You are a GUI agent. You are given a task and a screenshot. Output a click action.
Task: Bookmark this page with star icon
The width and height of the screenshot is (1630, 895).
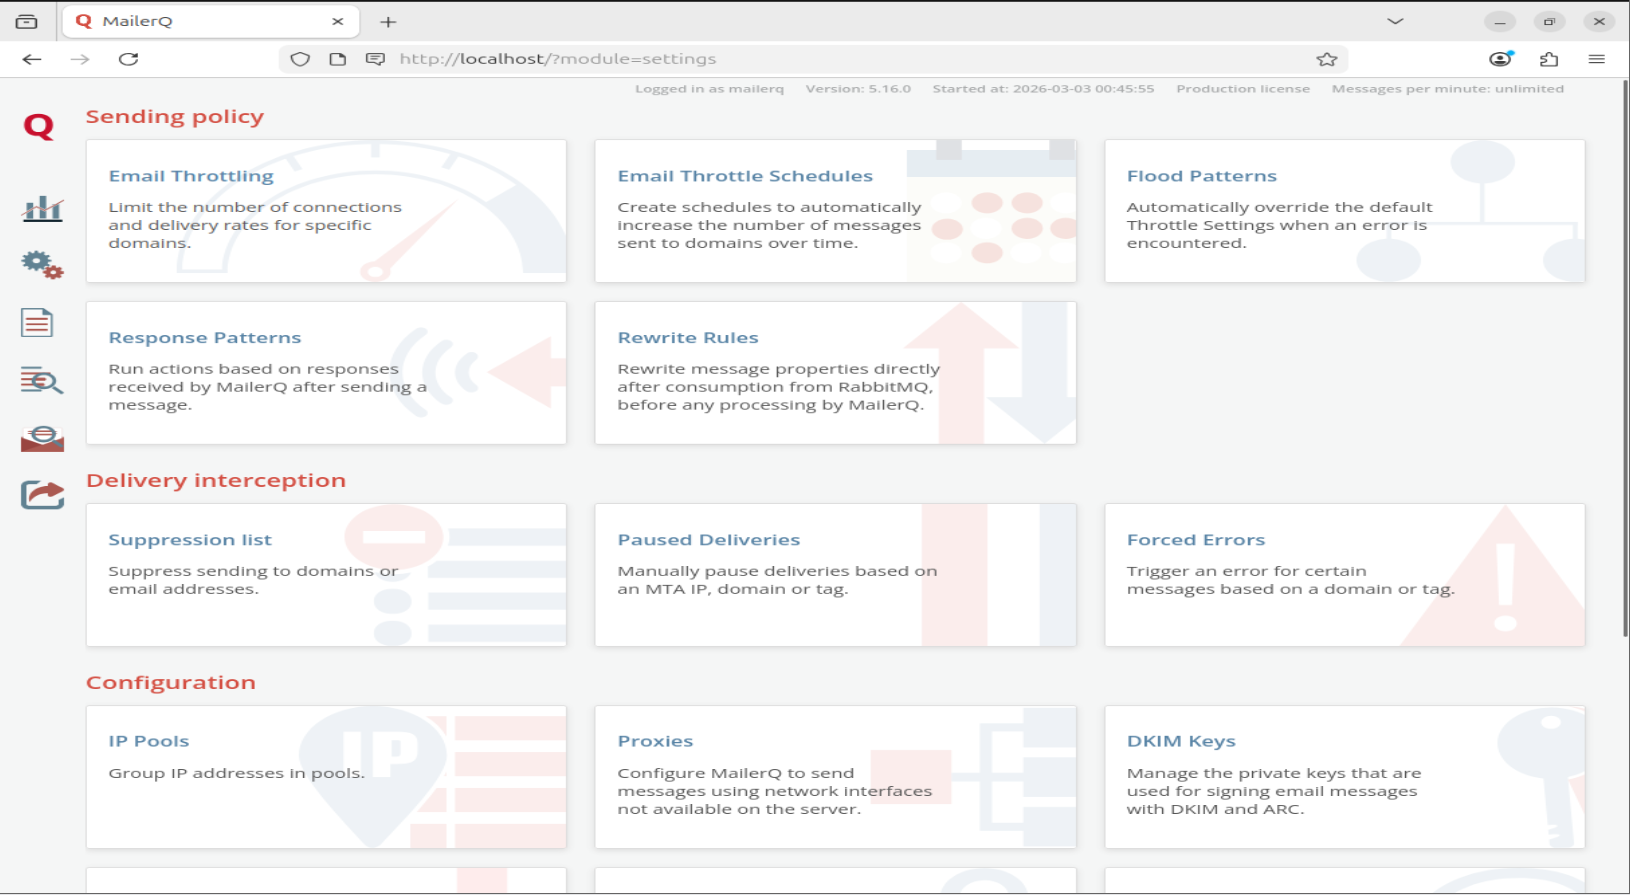pos(1327,59)
